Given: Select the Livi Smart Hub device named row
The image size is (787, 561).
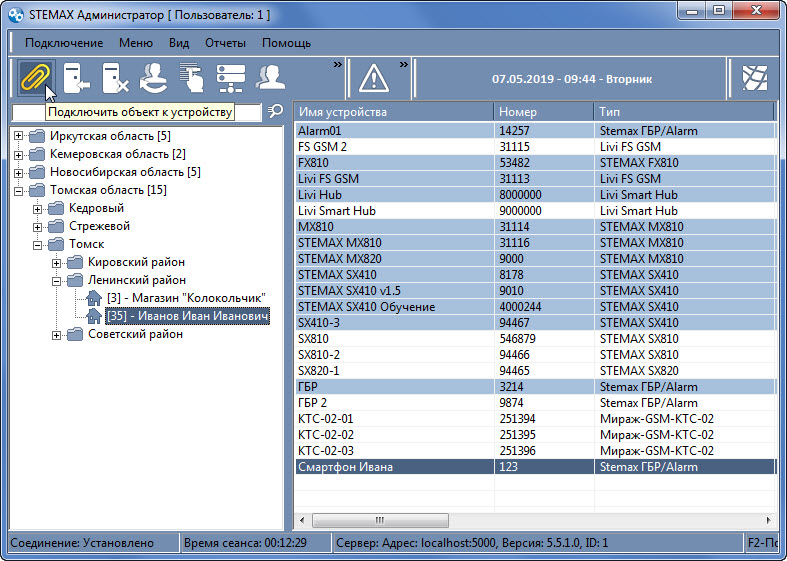Looking at the screenshot, I should click(x=535, y=211).
